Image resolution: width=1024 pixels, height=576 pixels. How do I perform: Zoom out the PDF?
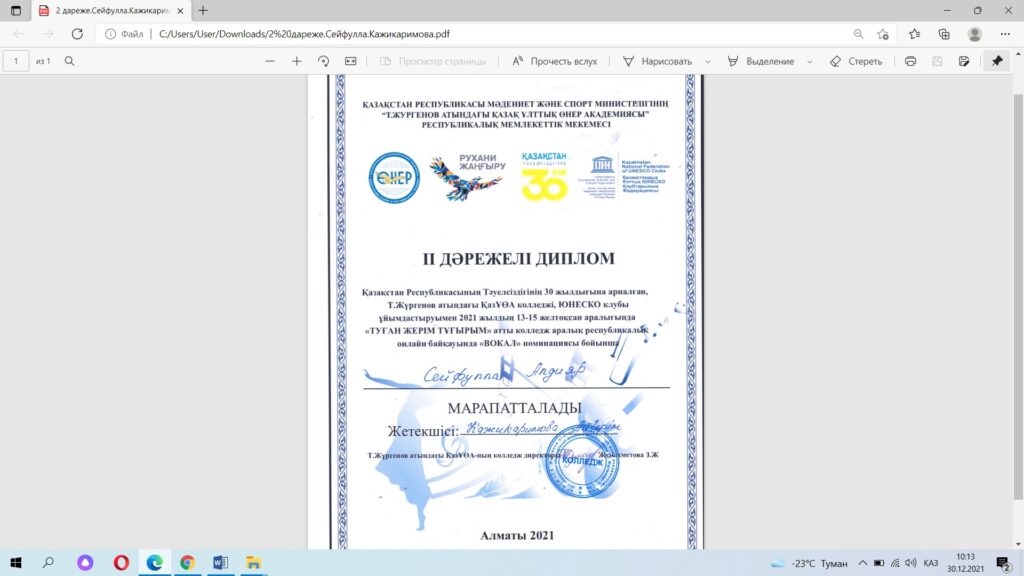[270, 61]
